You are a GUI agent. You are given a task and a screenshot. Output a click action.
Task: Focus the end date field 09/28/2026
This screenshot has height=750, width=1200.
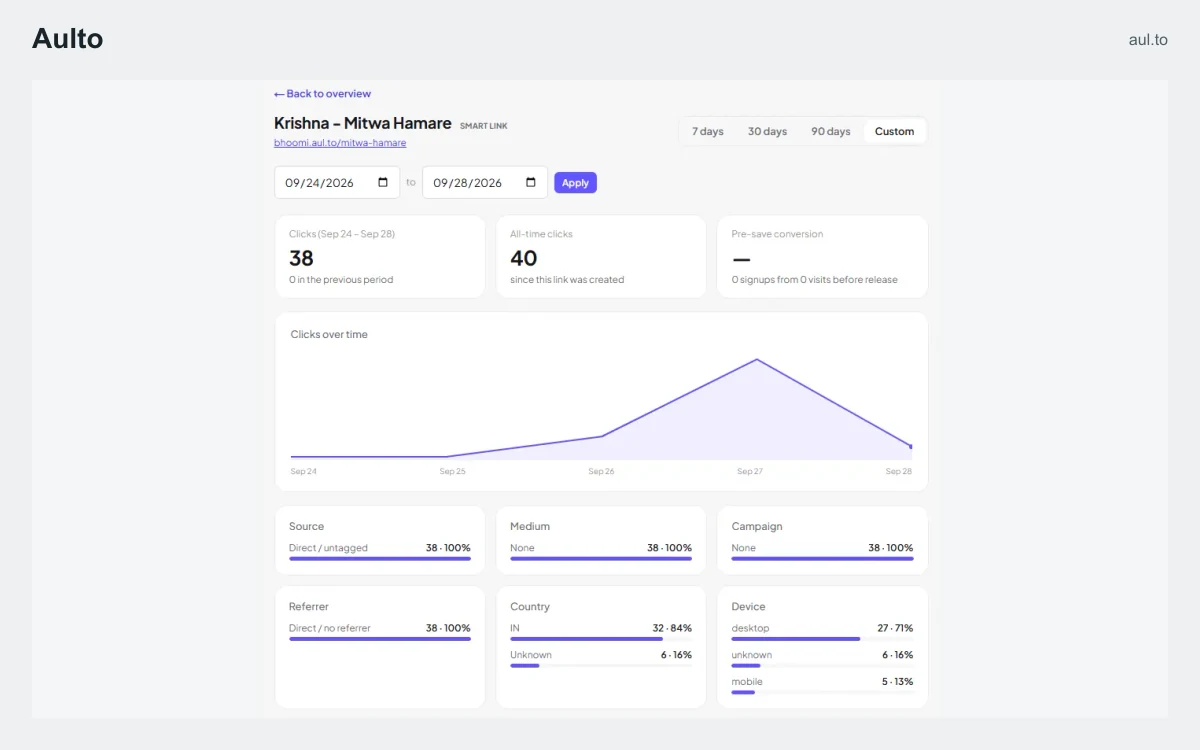485,183
